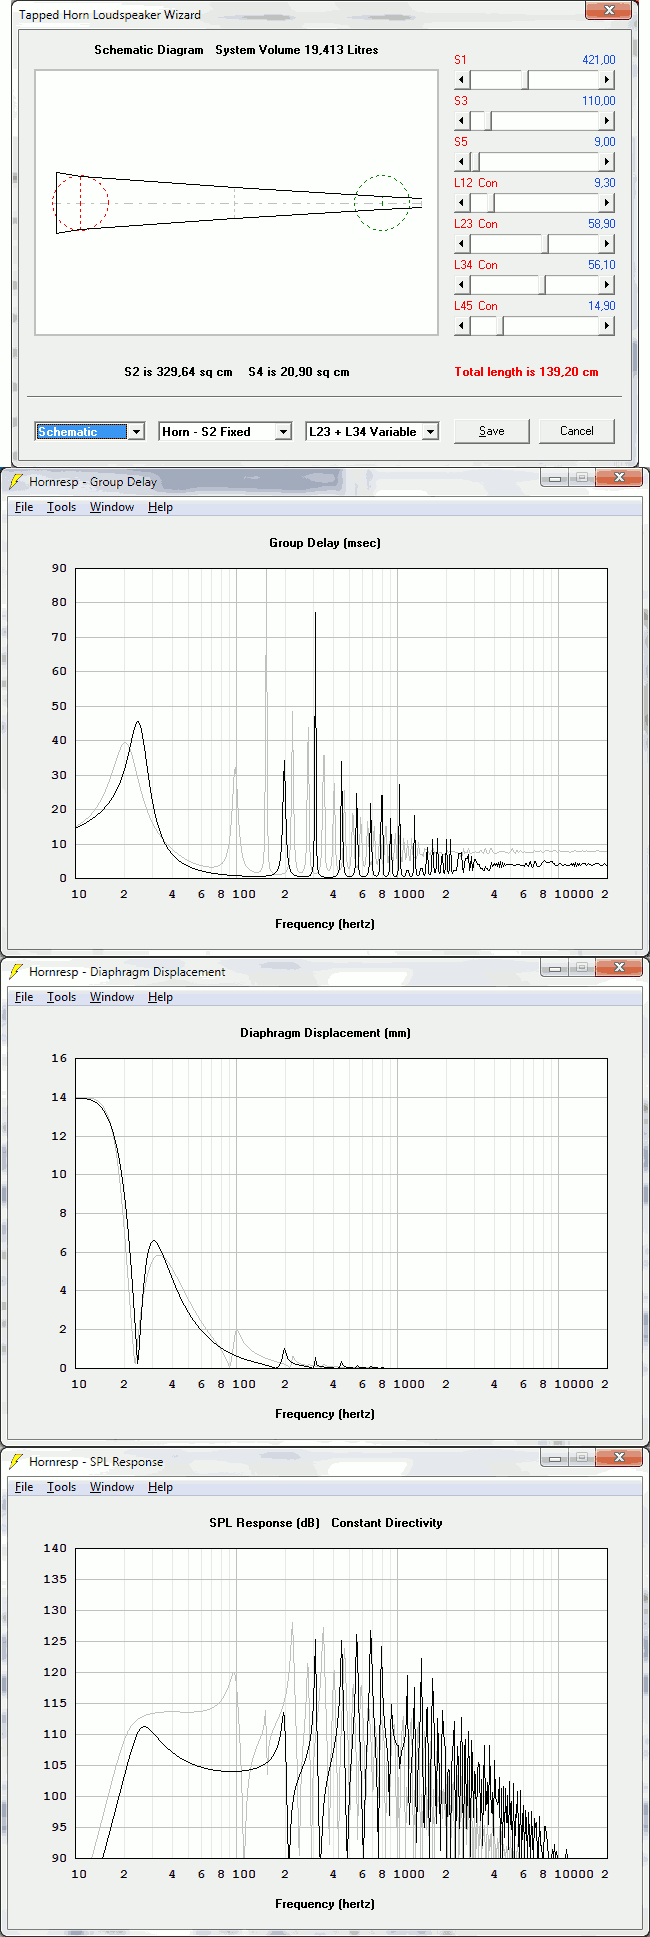Screen dimensions: 650x1937
Task: Click the Group Delay chart plot
Action: [x=341, y=723]
